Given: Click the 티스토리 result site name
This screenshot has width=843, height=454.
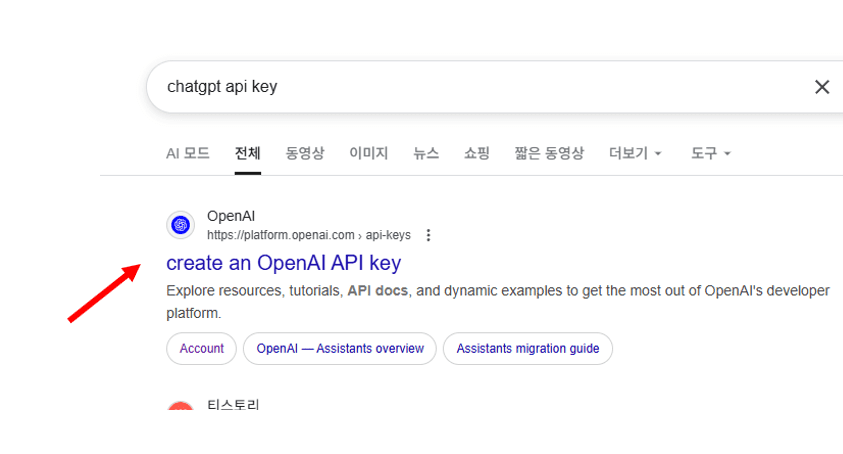Looking at the screenshot, I should coord(233,405).
